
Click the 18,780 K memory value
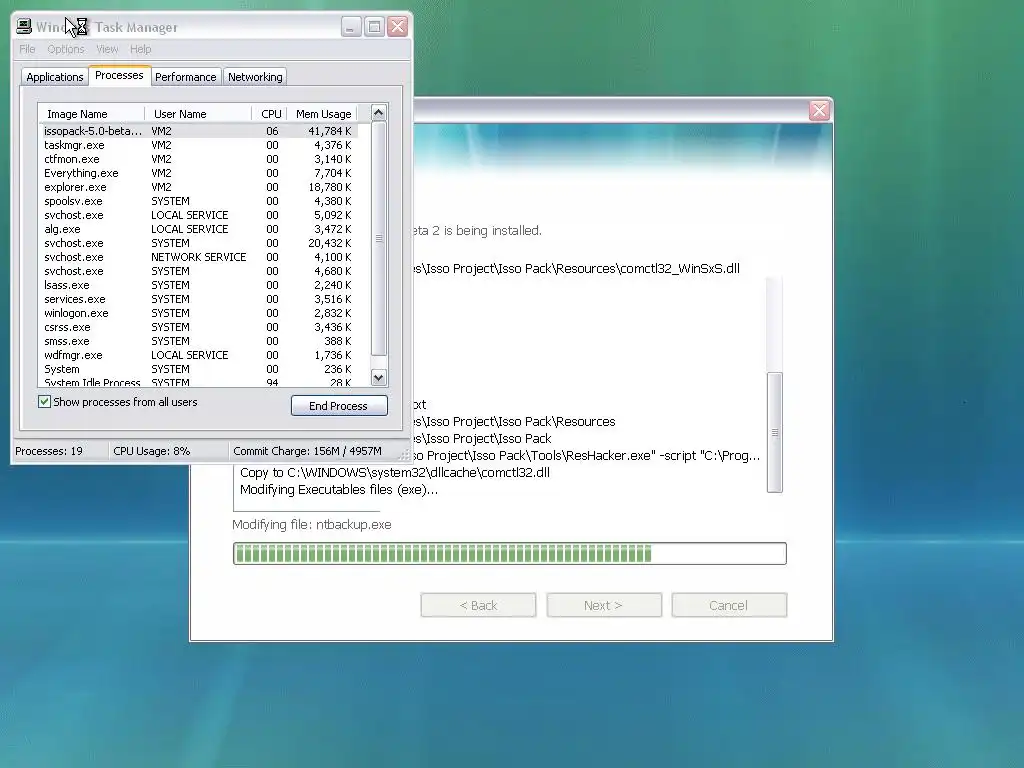click(x=329, y=187)
